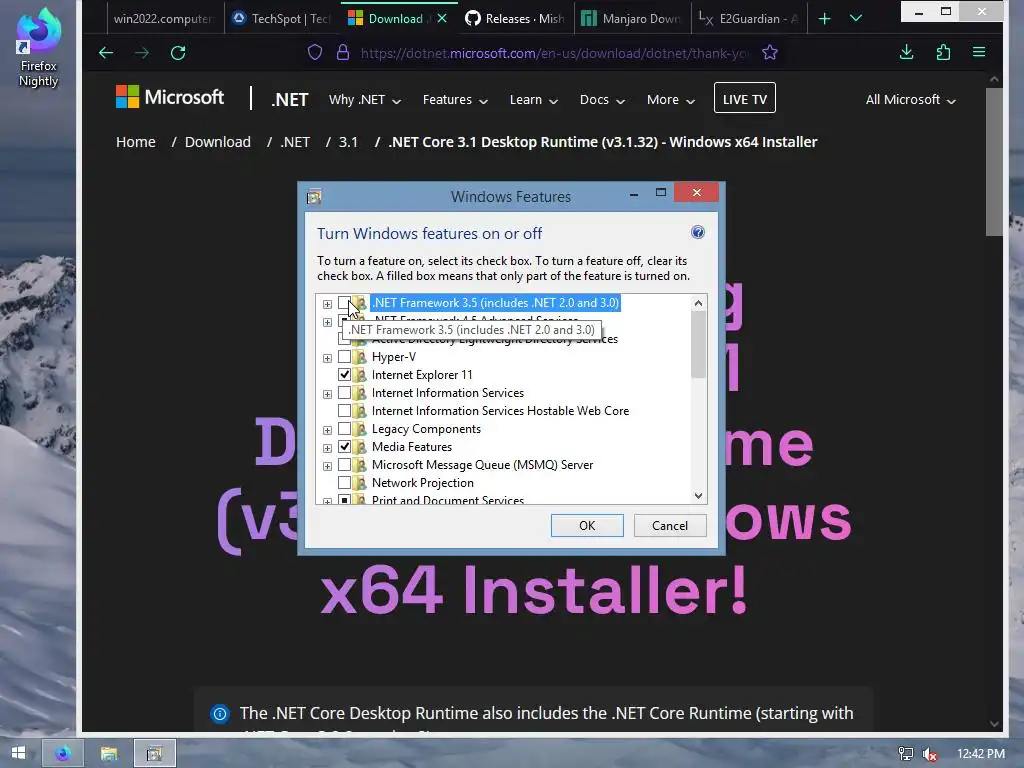Enable Network Projection checkbox
The image size is (1024, 768).
coord(344,483)
